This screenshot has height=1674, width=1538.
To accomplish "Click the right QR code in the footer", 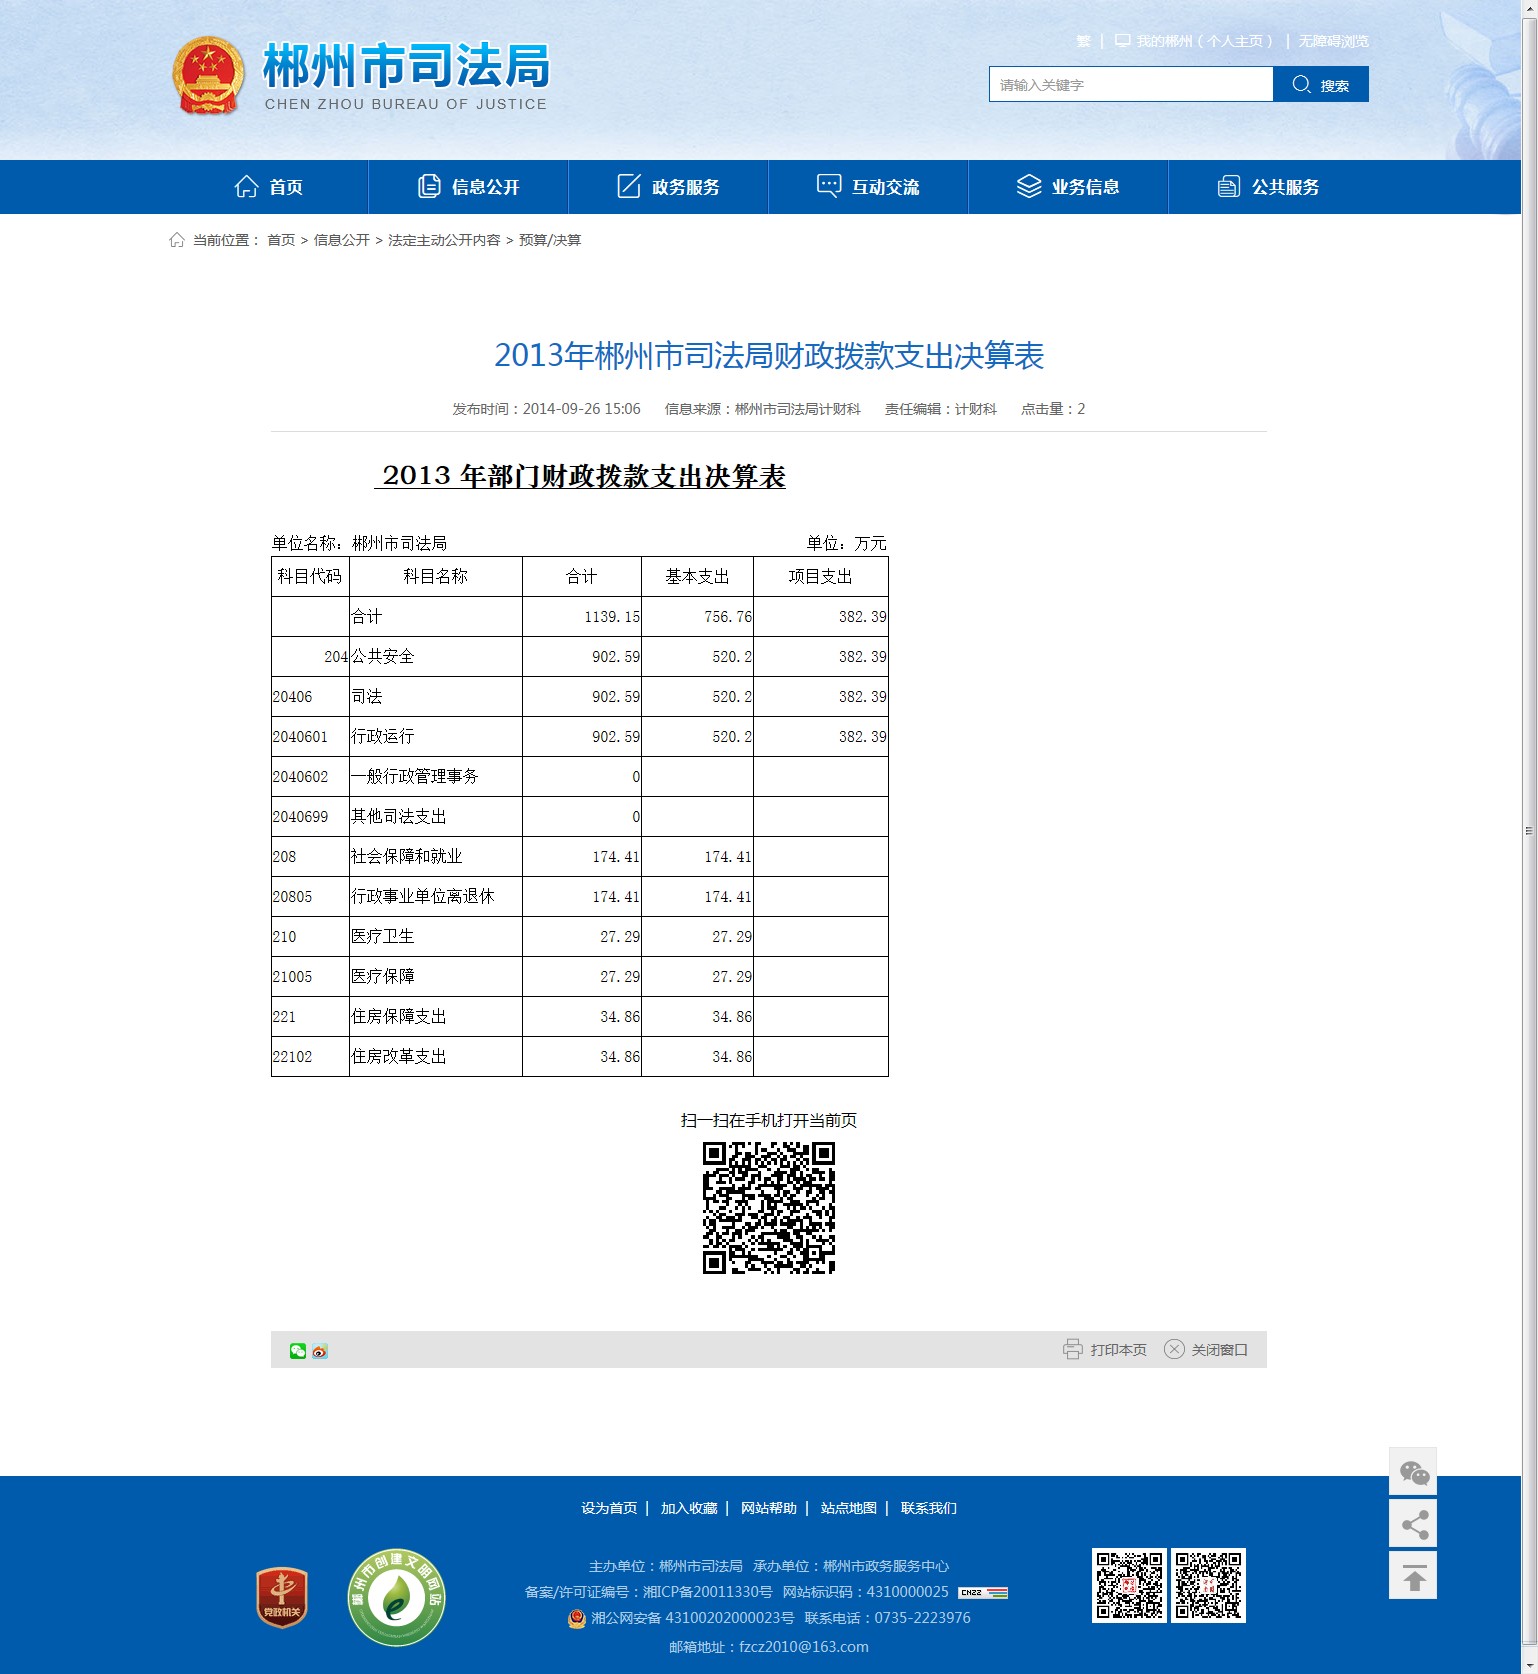I will (x=1209, y=1585).
